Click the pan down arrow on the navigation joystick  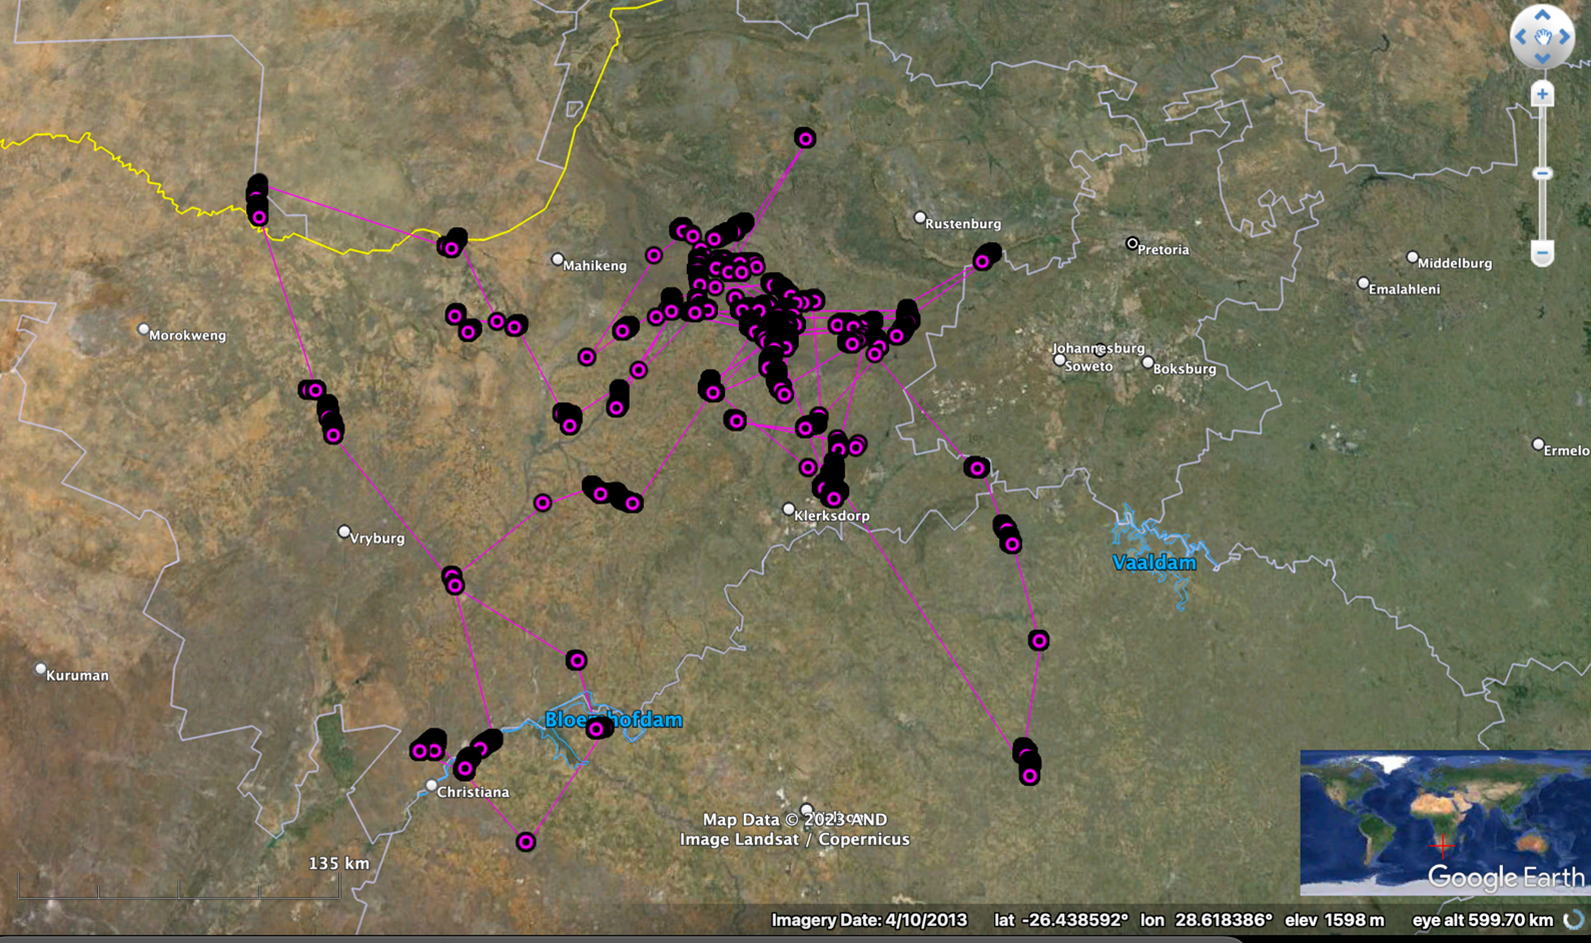(x=1542, y=59)
